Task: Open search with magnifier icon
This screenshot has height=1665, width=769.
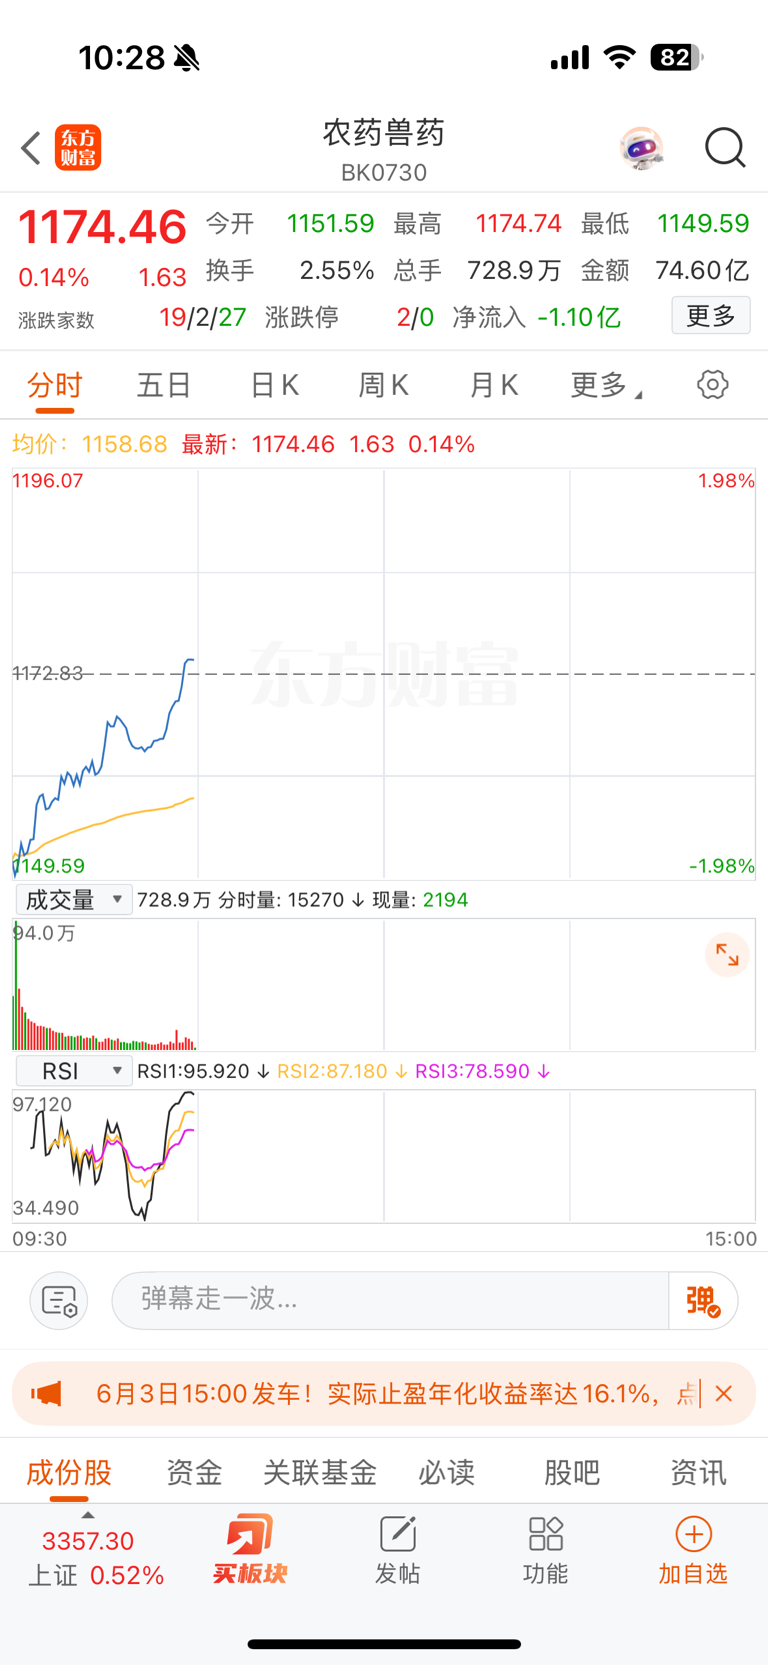Action: pos(725,148)
